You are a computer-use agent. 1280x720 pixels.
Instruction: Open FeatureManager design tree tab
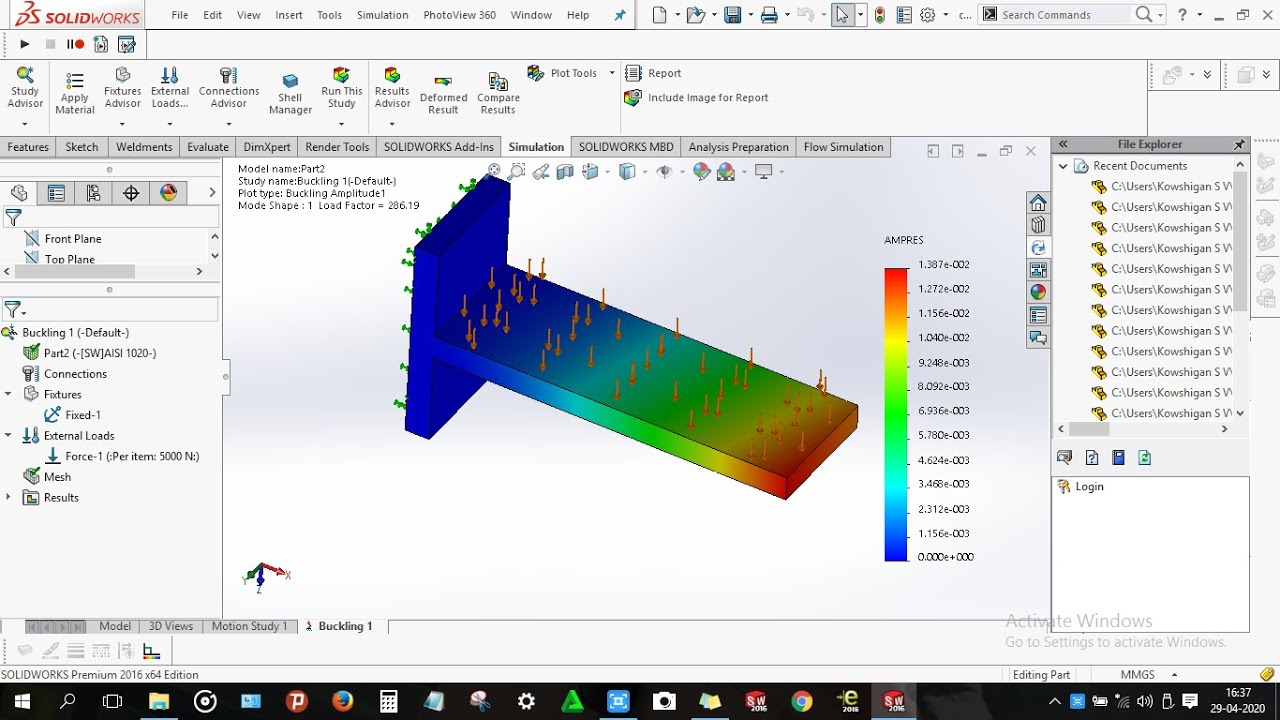tap(19, 193)
